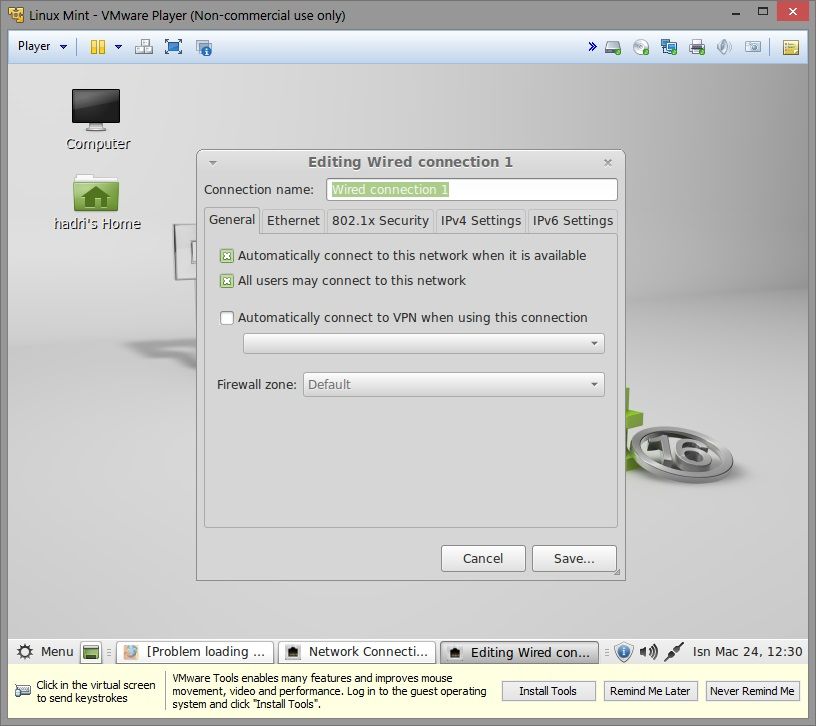Viewport: 816px width, 726px height.
Task: Open the panel clock calendar
Action: click(x=747, y=652)
